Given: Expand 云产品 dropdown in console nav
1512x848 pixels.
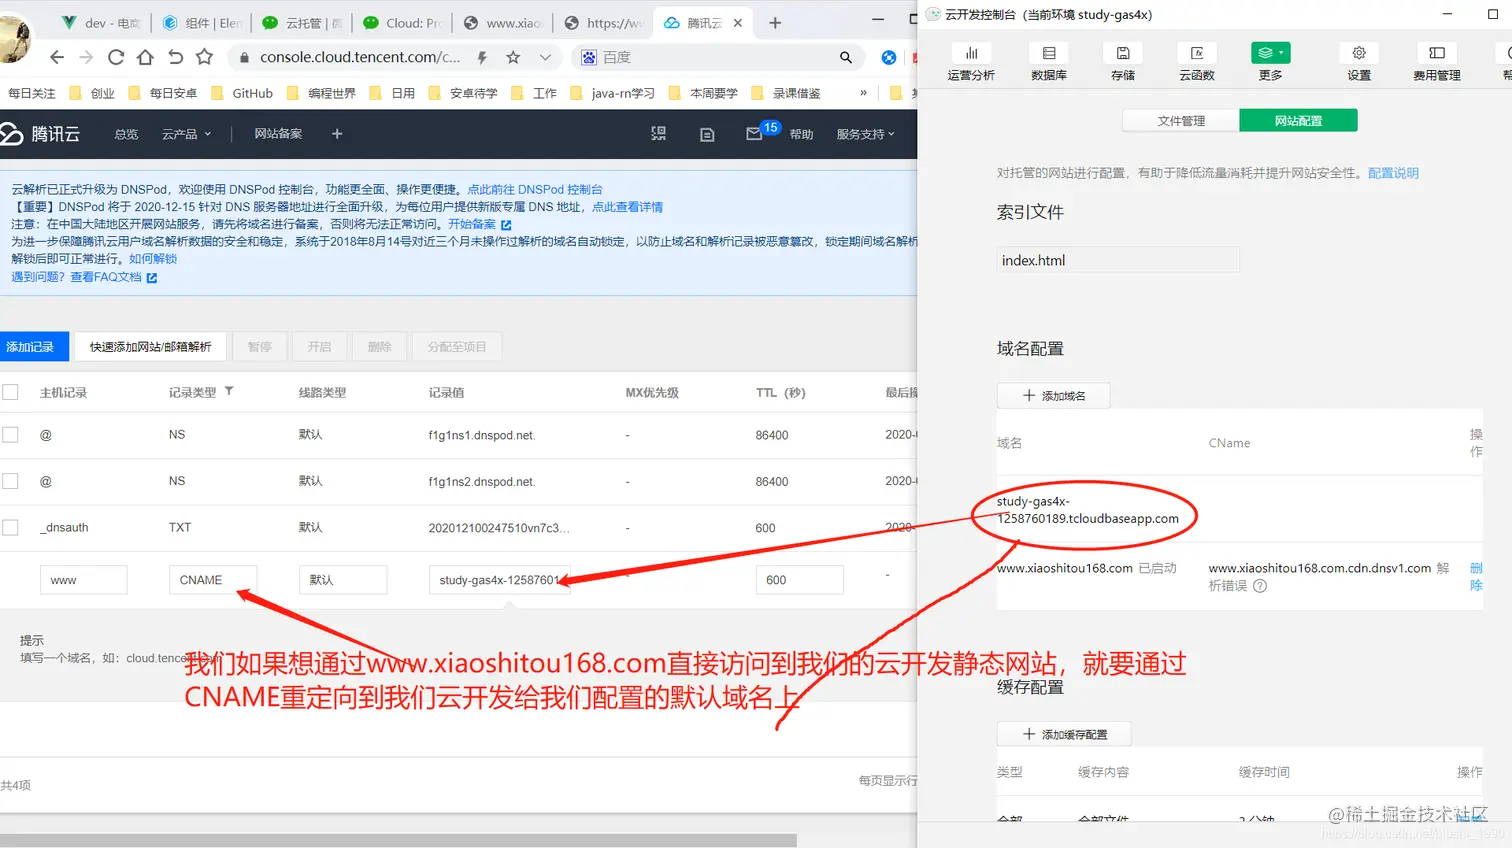Looking at the screenshot, I should pos(187,134).
